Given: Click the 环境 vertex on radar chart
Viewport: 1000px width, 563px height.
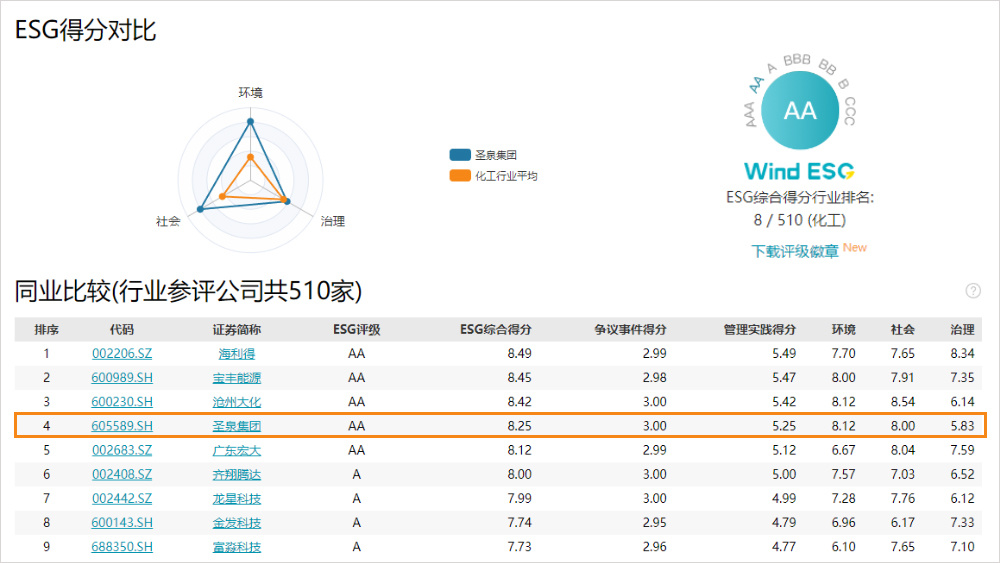Looking at the screenshot, I should 250,122.
